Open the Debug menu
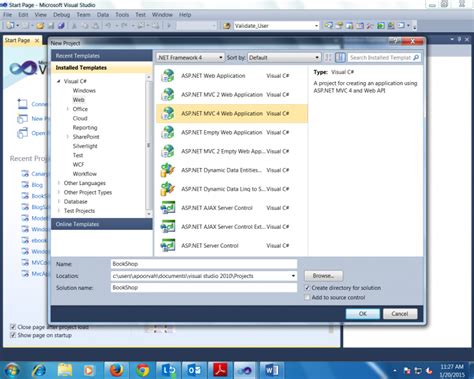 coord(62,15)
